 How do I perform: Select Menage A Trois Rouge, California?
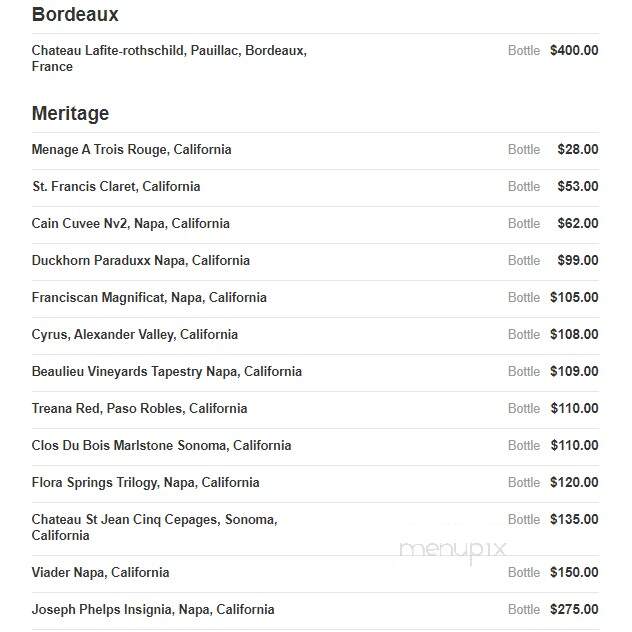[x=131, y=150]
